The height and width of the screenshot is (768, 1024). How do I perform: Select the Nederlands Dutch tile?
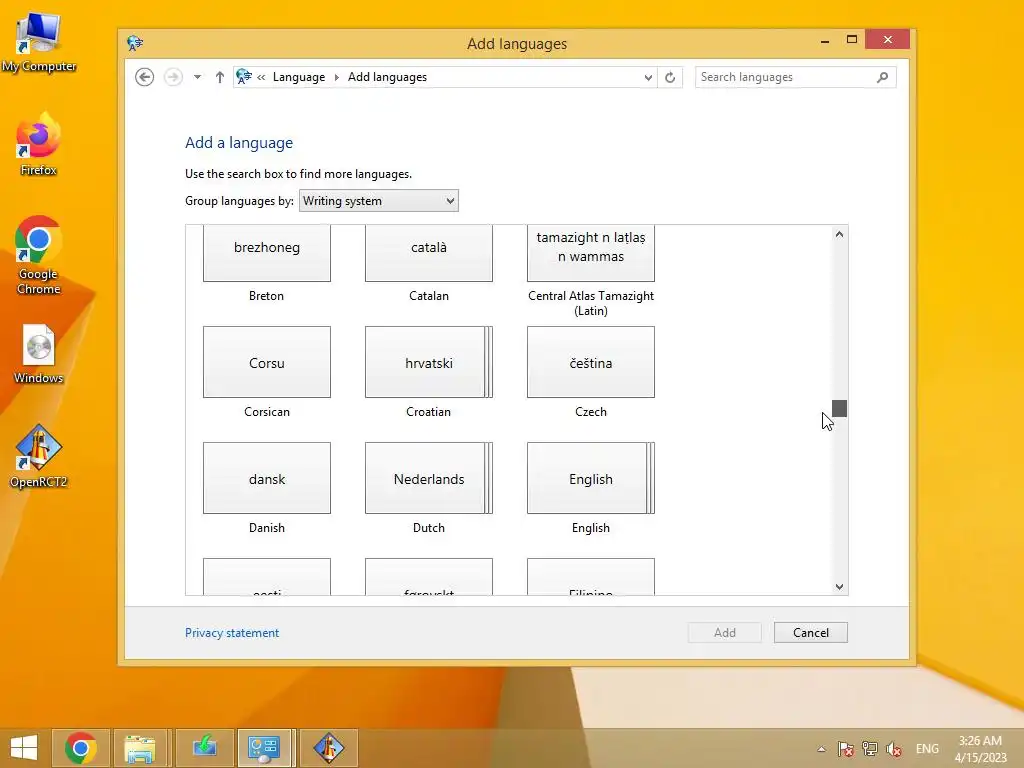[428, 478]
